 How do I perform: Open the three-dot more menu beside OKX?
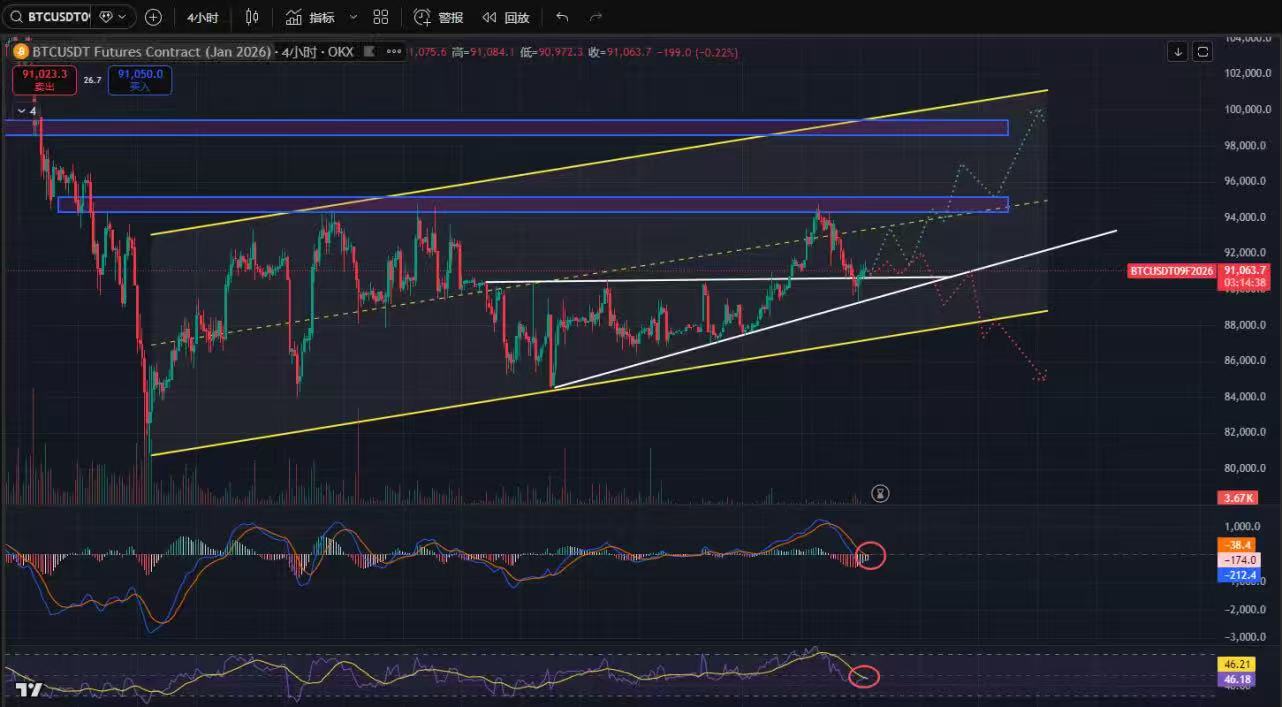[x=394, y=52]
